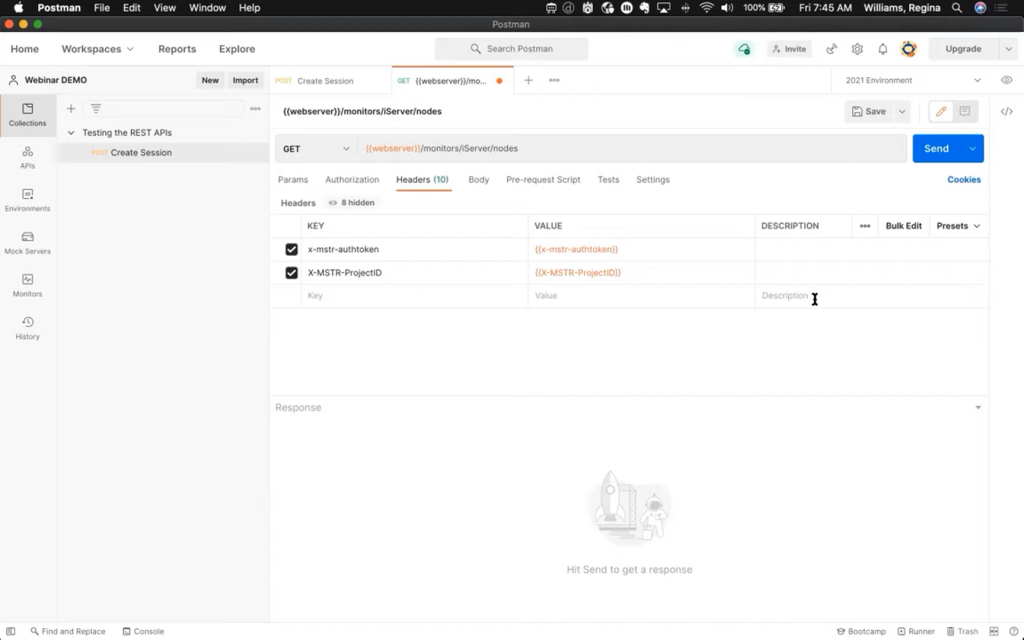
Task: Click the comment mode icon
Action: click(965, 112)
